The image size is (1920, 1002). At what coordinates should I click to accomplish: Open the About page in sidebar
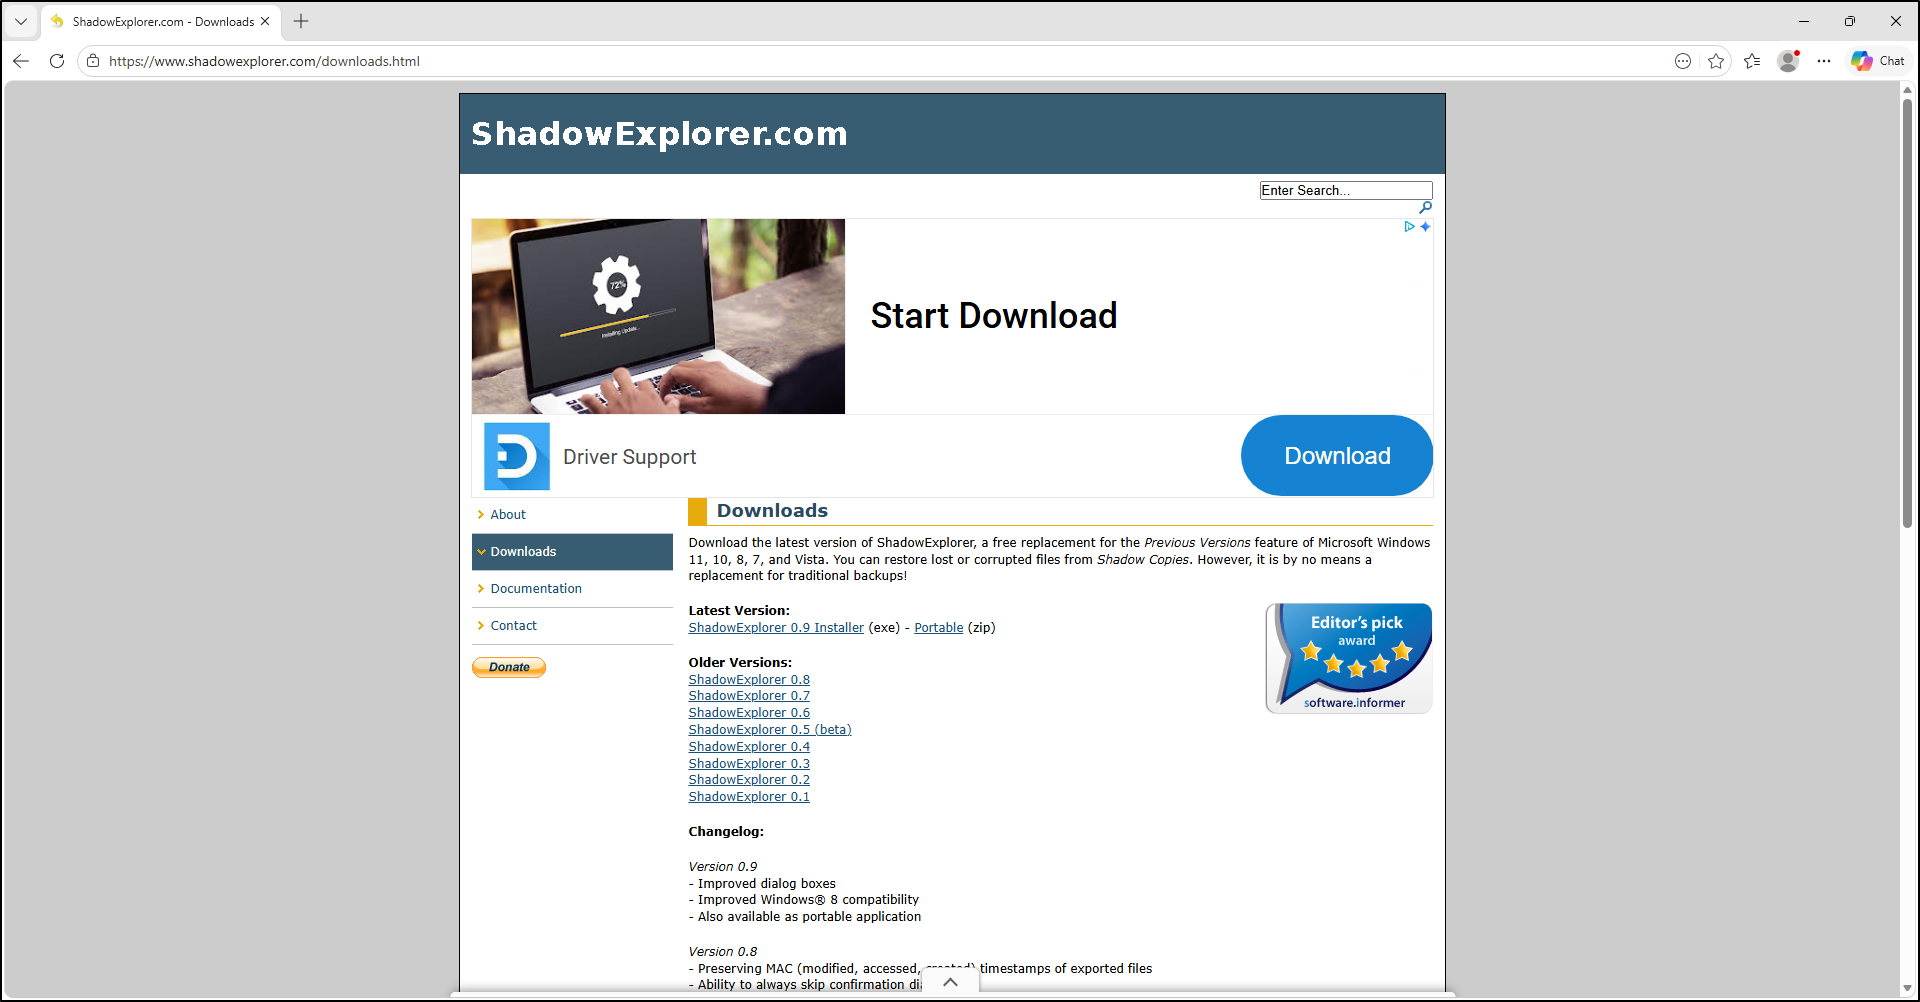pos(508,515)
